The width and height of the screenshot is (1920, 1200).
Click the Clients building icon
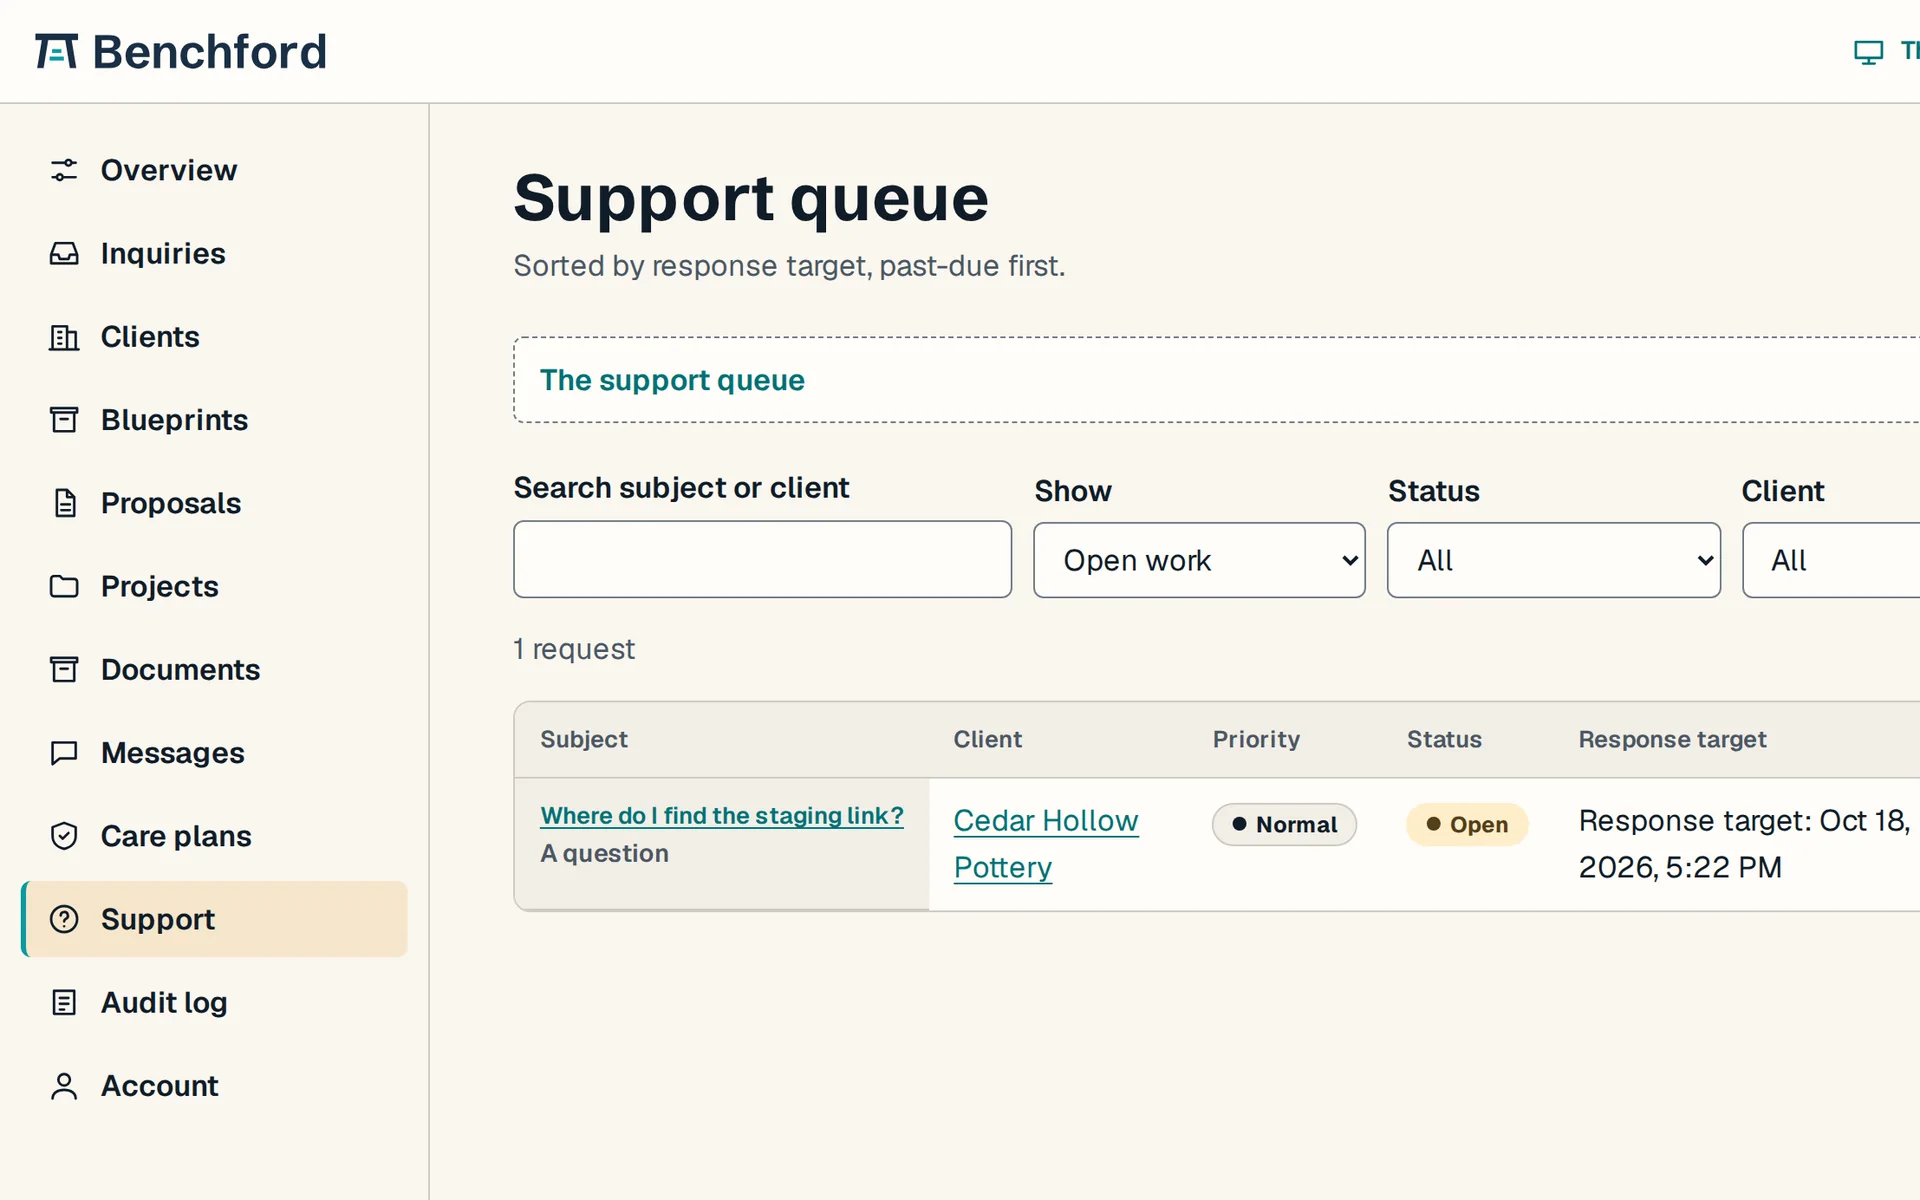[x=64, y=337]
